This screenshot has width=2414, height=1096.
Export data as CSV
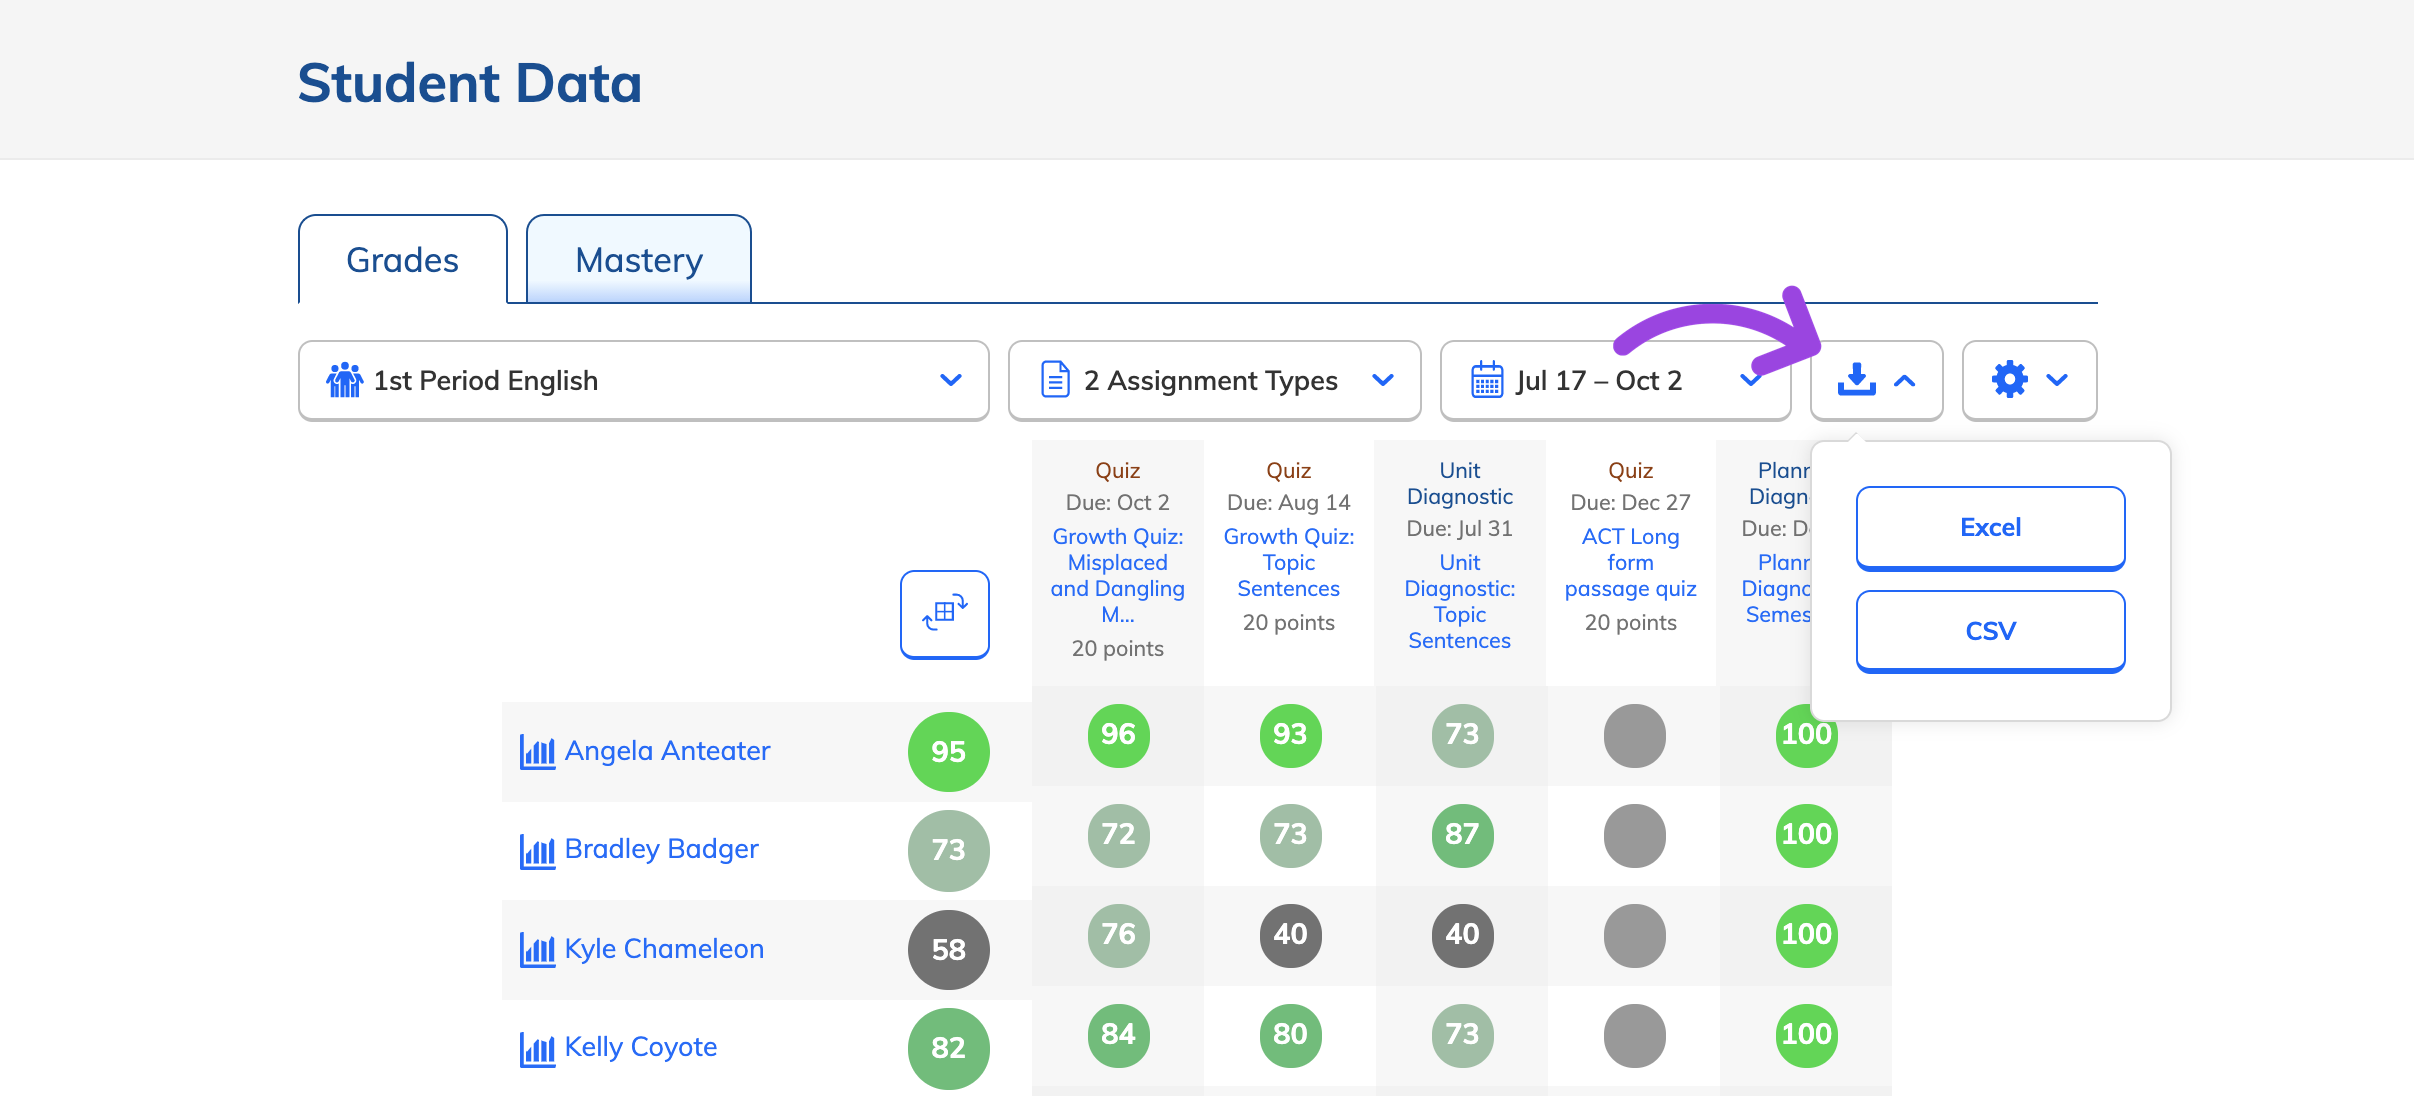pyautogui.click(x=1991, y=631)
